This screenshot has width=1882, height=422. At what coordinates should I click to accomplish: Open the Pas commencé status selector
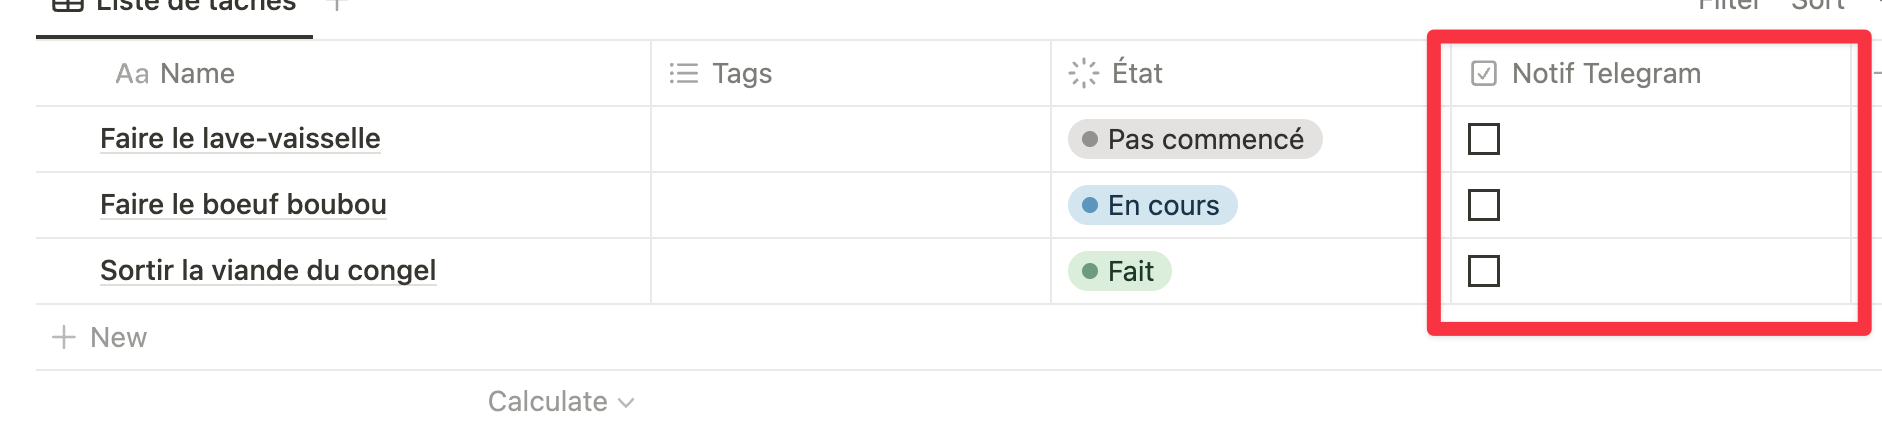pos(1195,139)
